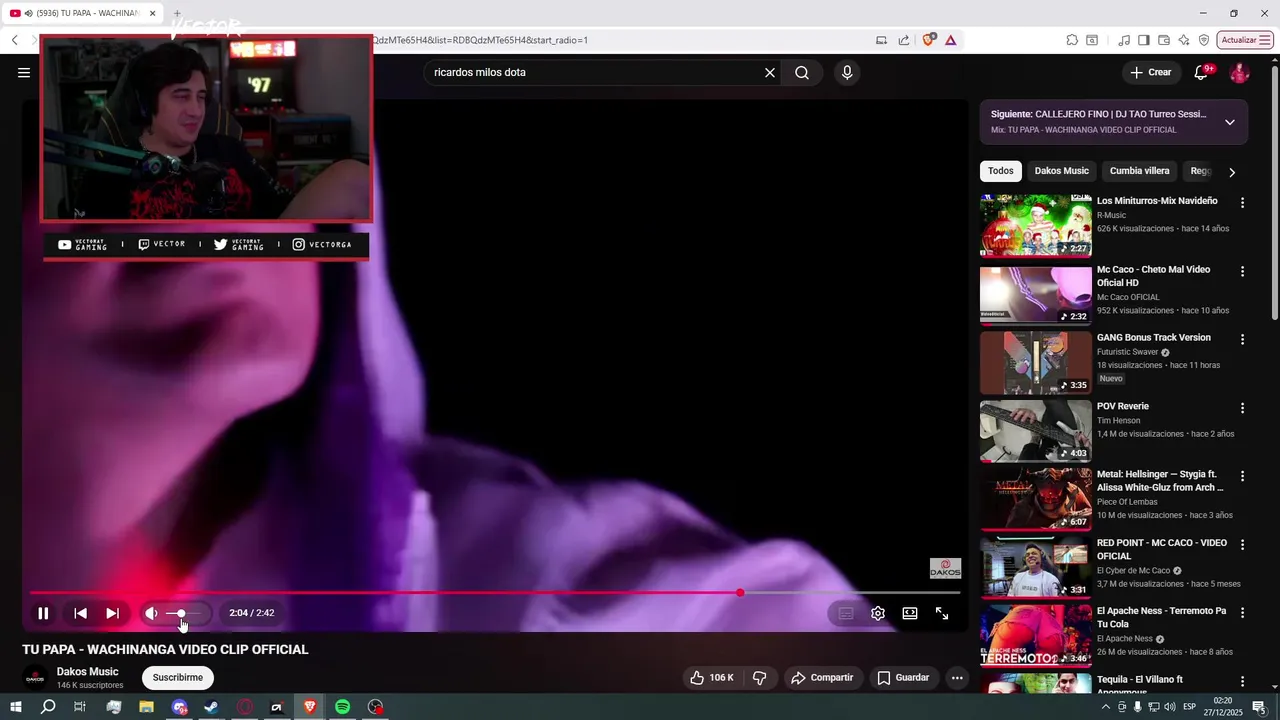1280x720 pixels.
Task: Open player settings gear
Action: 878,613
